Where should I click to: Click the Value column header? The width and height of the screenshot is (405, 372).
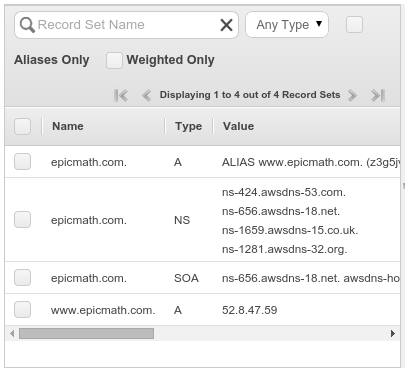[238, 126]
